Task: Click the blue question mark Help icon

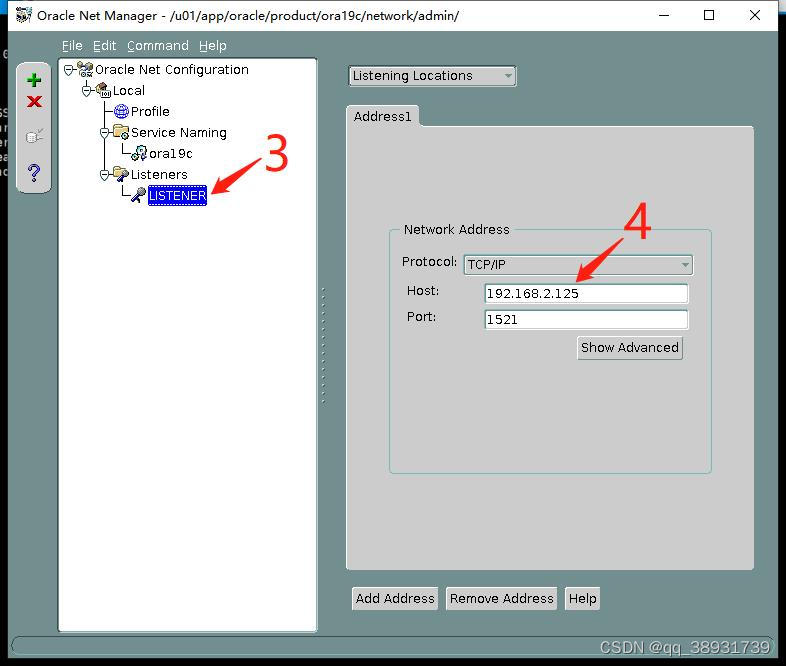Action: coord(34,173)
